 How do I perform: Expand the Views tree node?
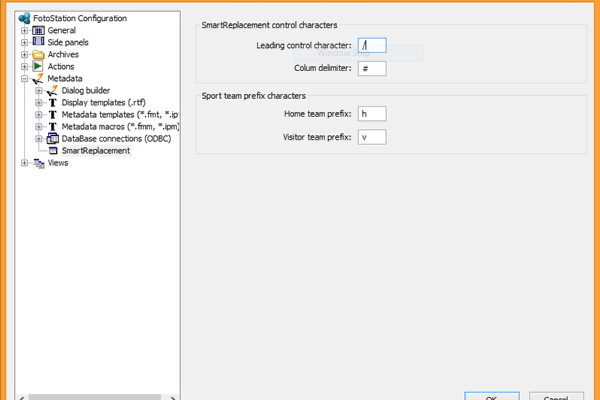24,163
